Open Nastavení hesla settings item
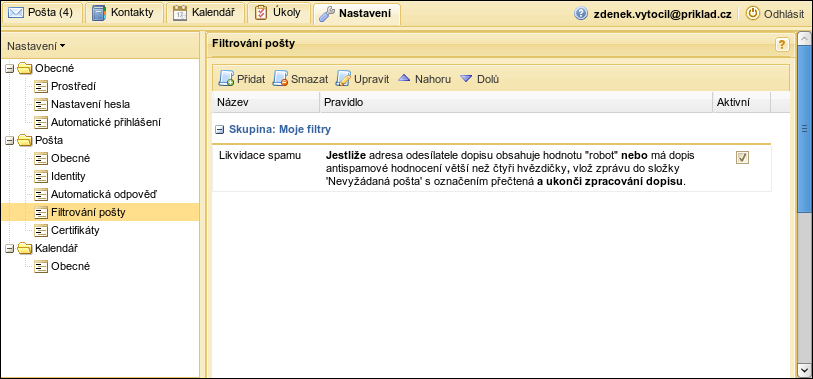 pos(90,105)
